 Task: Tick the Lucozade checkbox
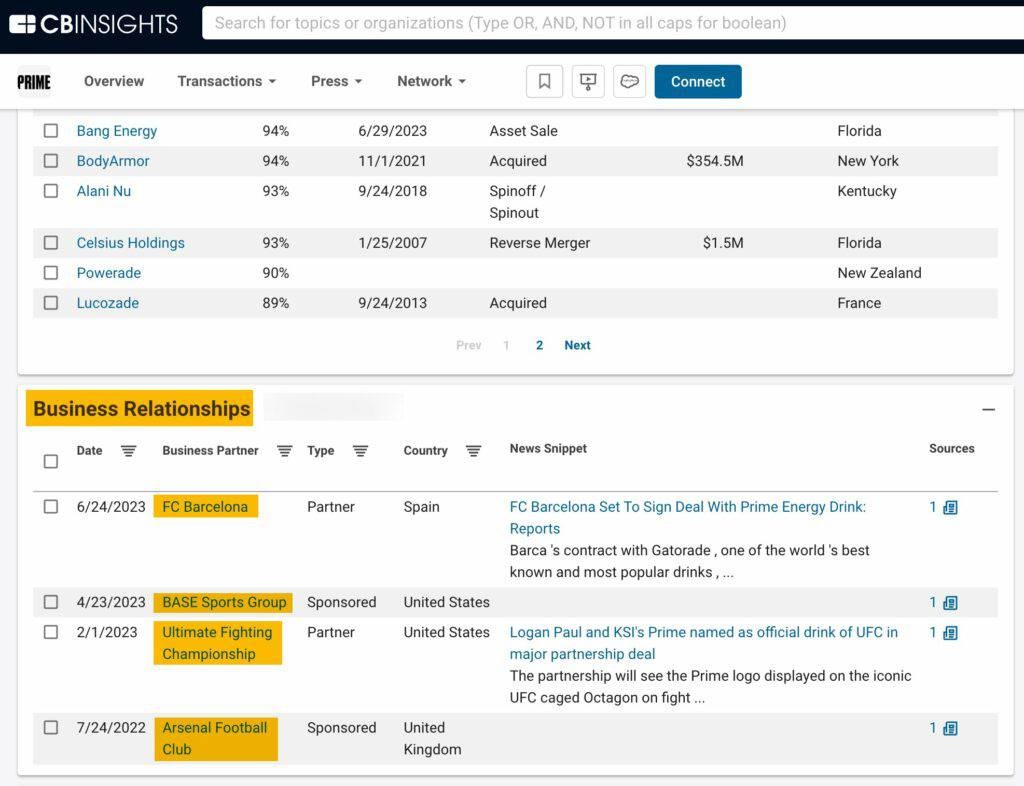click(51, 302)
